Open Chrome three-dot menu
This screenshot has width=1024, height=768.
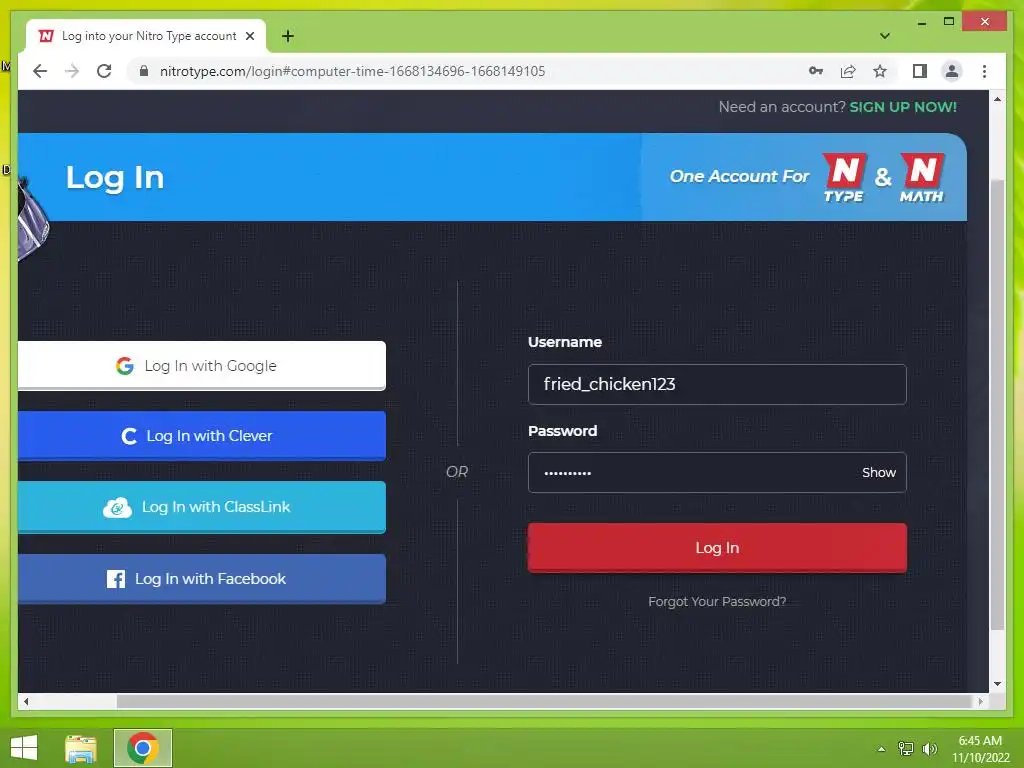(984, 71)
